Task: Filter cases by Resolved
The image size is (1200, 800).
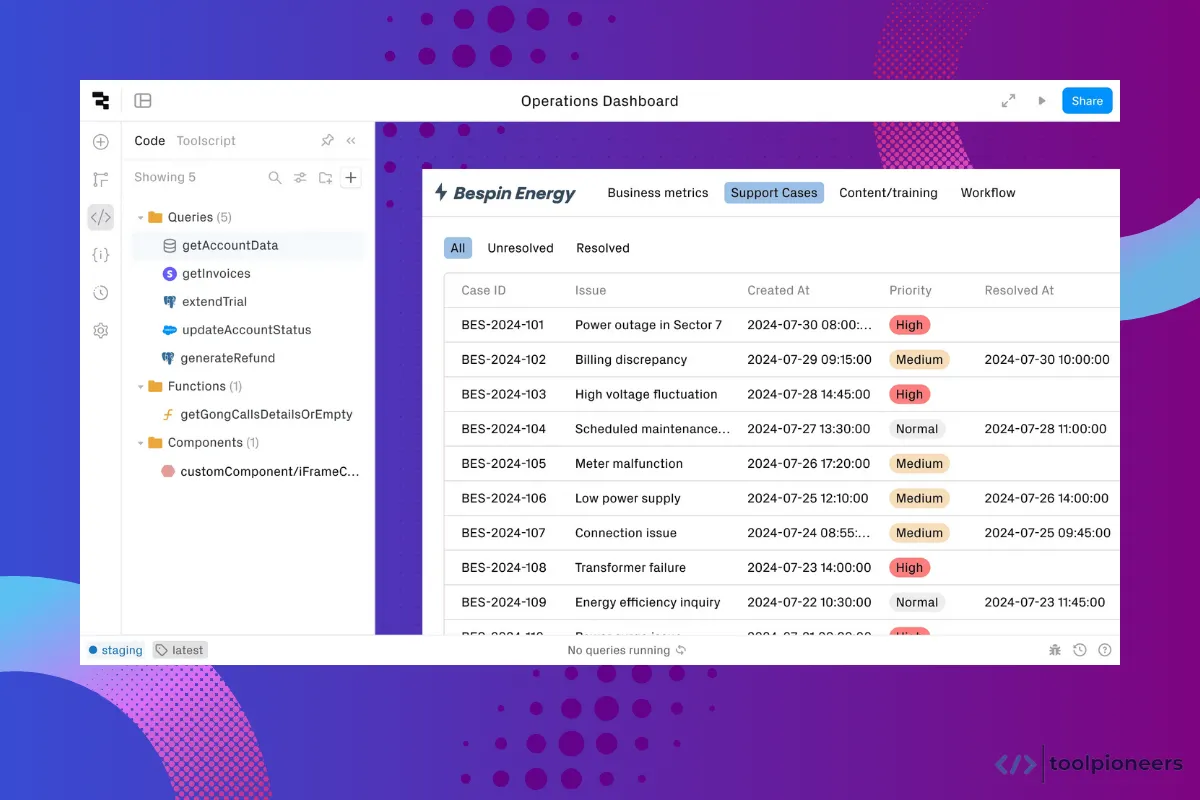Action: click(x=603, y=248)
